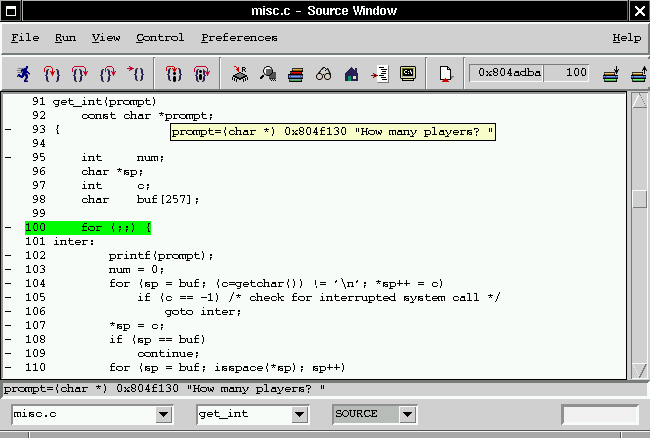
Task: Click the vertical scrollbar down arrow
Action: pyautogui.click(x=639, y=371)
